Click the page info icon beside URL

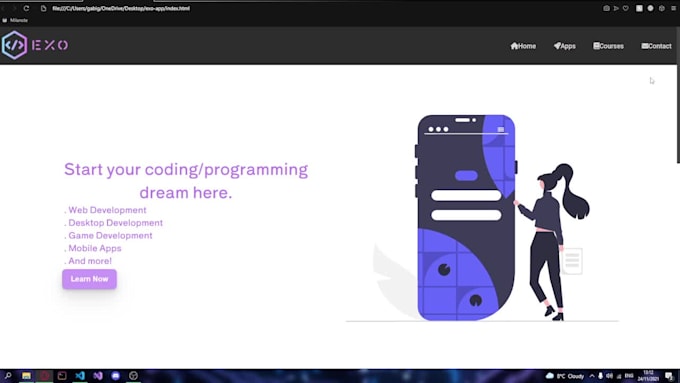pos(43,8)
